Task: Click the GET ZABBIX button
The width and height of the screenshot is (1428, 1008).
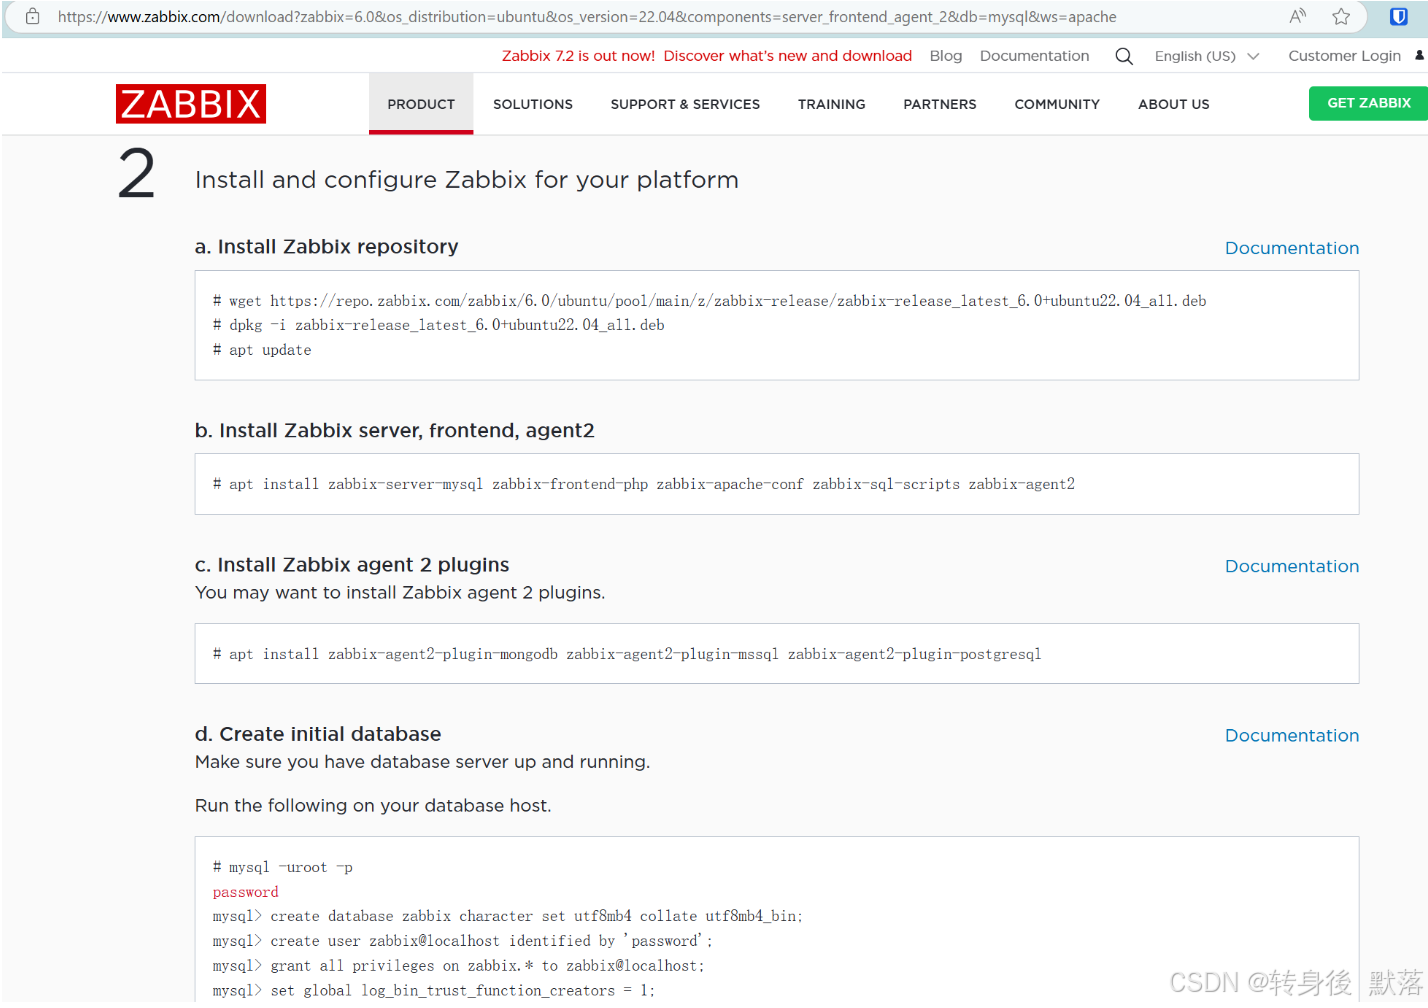Action: coord(1368,103)
